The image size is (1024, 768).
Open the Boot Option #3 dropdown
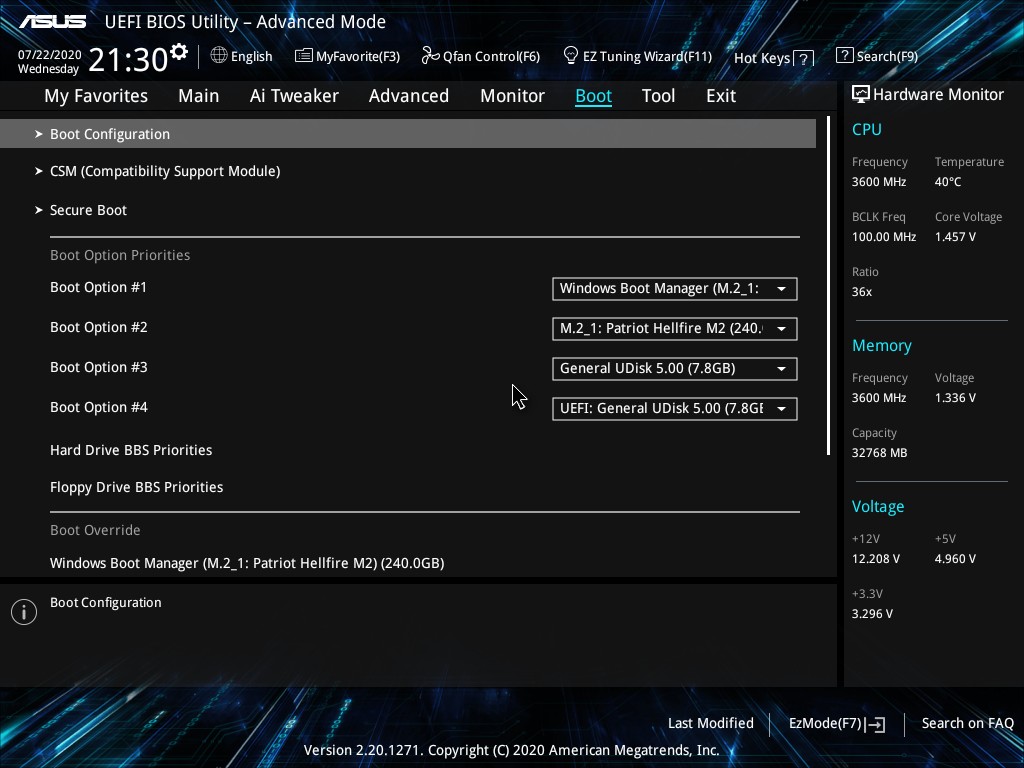pyautogui.click(x=674, y=369)
